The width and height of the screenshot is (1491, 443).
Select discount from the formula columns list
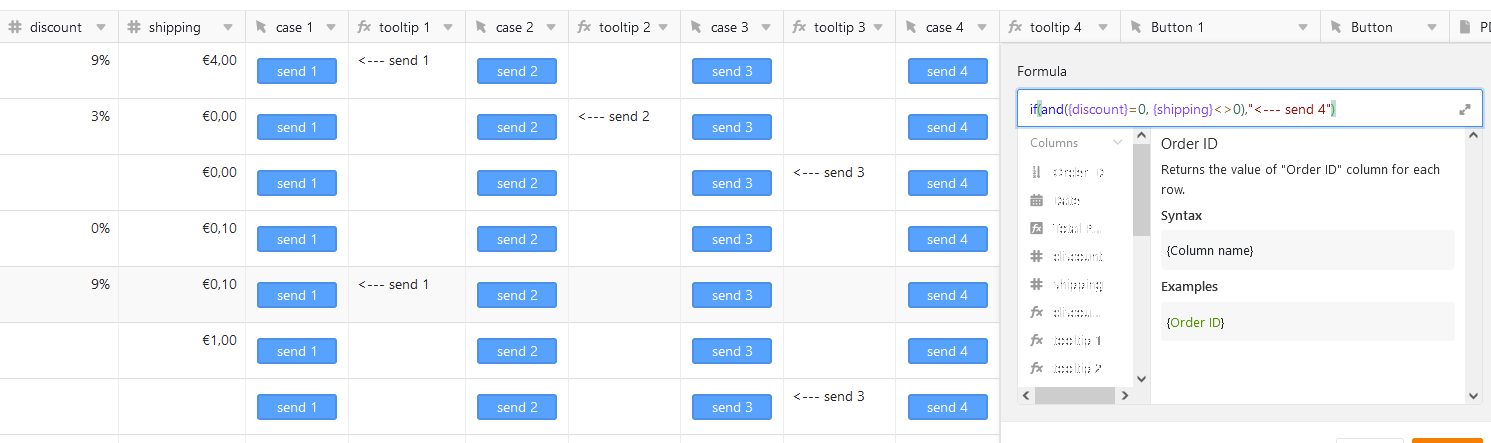pos(1077,256)
